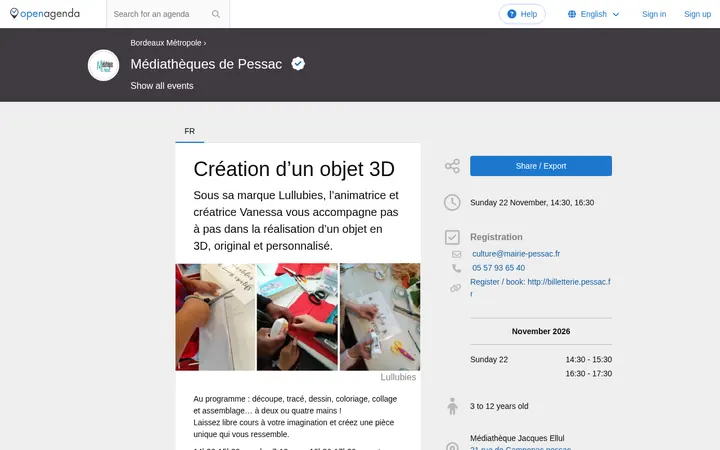Viewport: 720px width, 450px height.
Task: Click the envelope email icon
Action: [456, 254]
